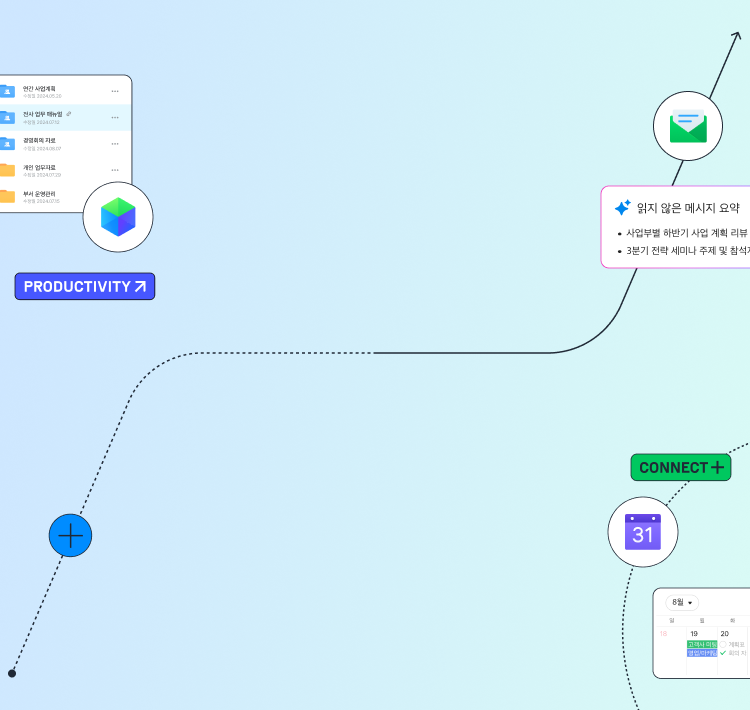Click the 개인 업무자료 folder name

click(39, 167)
